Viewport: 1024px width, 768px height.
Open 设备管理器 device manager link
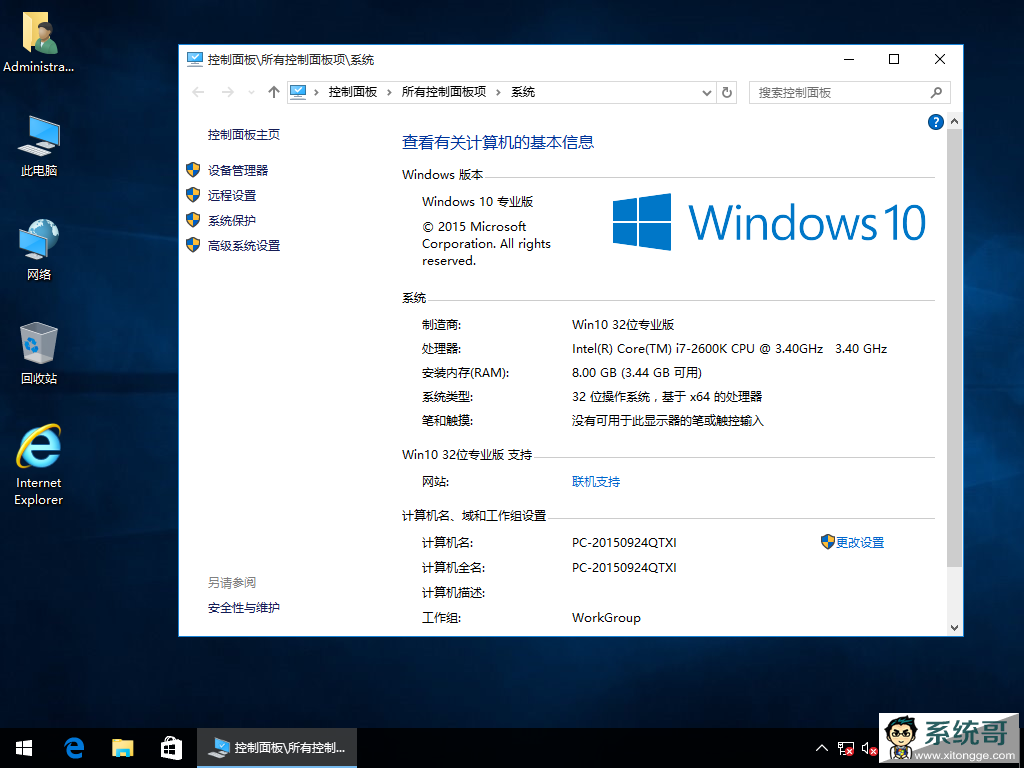238,170
